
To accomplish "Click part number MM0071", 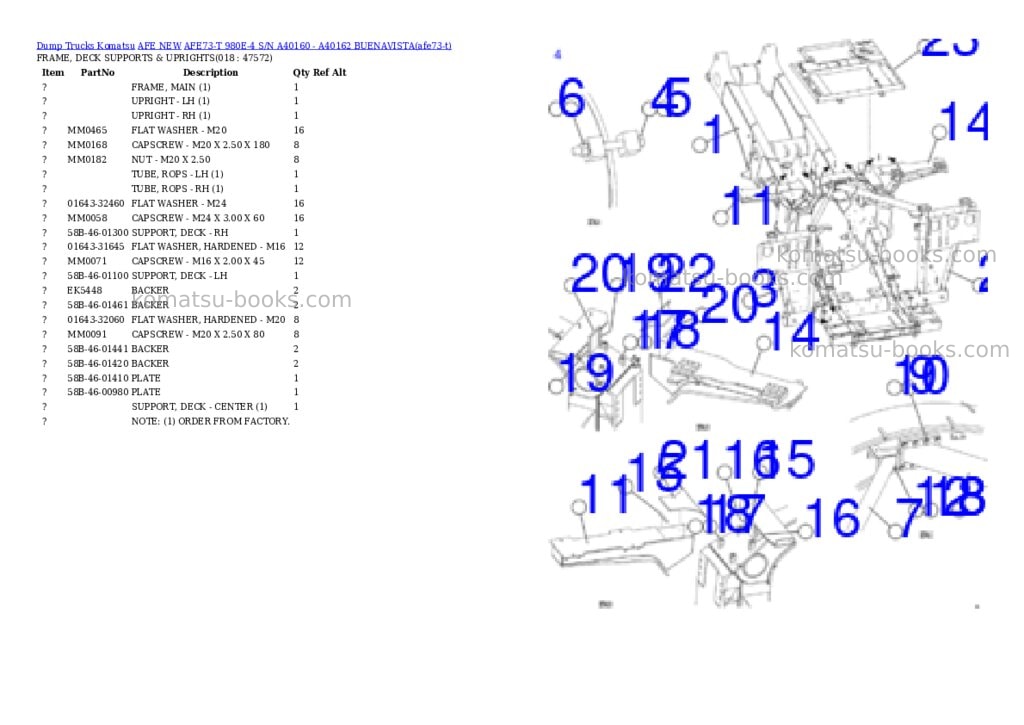I will 87,261.
